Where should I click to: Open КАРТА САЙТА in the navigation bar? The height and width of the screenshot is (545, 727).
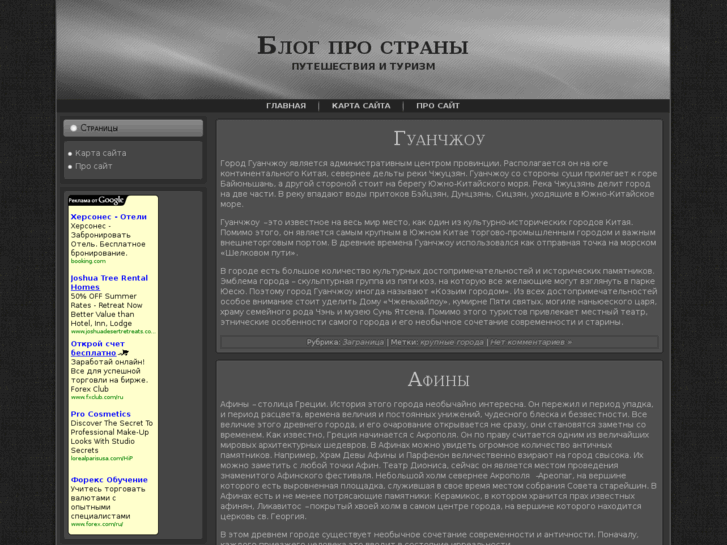coord(361,106)
